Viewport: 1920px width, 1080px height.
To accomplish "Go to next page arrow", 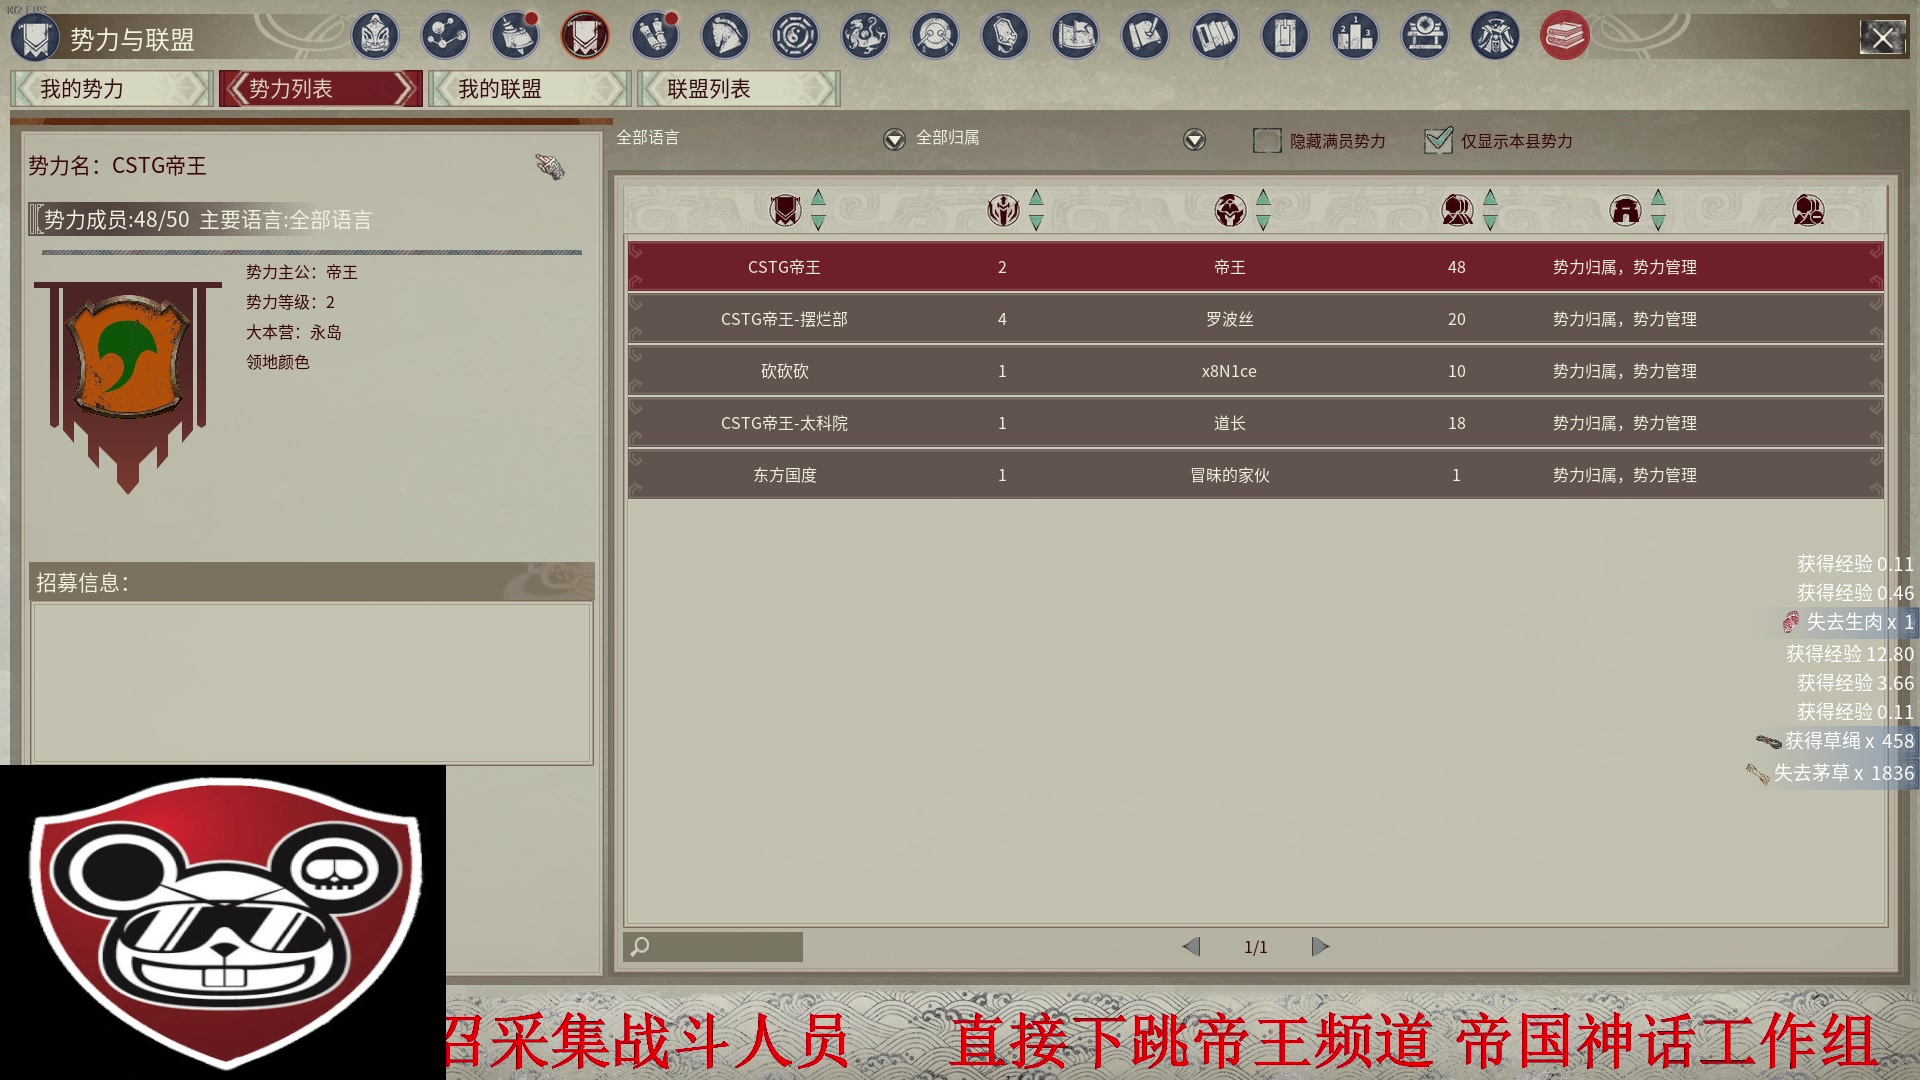I will (1320, 947).
